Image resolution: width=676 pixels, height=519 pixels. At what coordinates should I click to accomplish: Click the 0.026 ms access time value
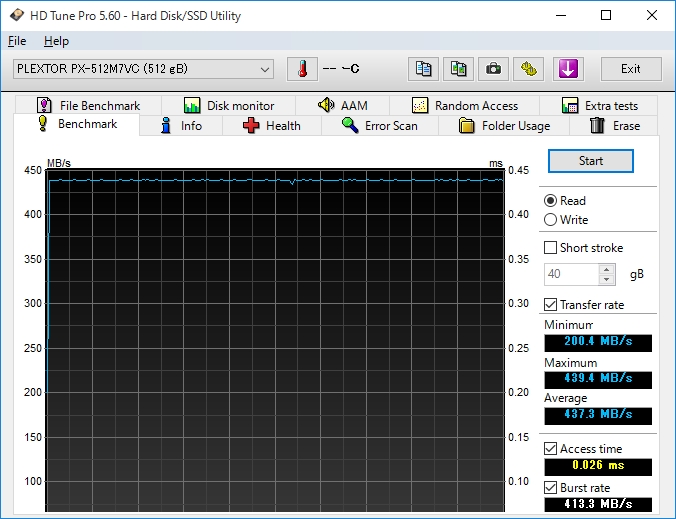tap(598, 466)
